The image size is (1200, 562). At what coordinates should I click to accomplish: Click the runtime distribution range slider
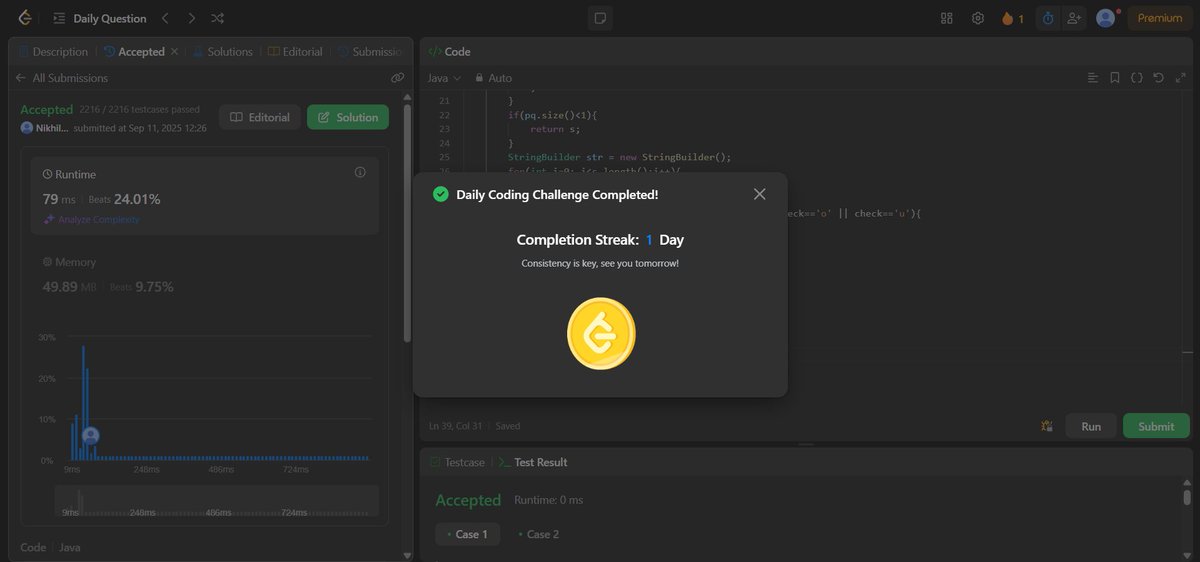(x=216, y=500)
